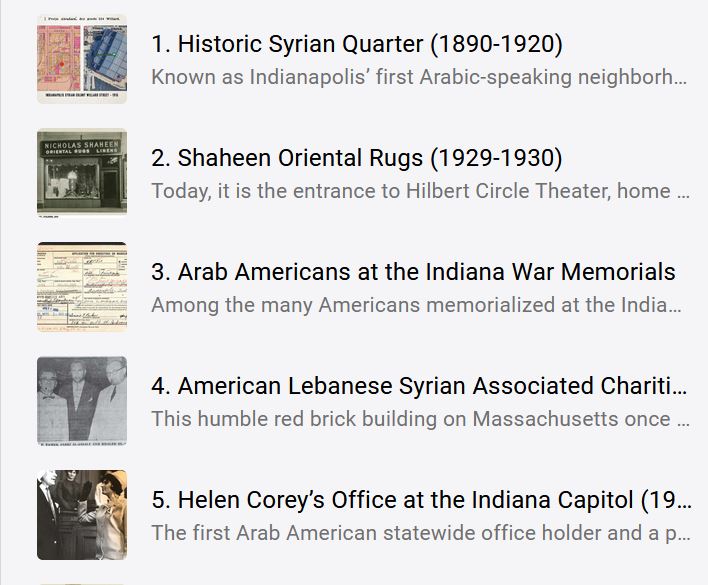Select the war memorial document thumbnail

click(x=82, y=285)
